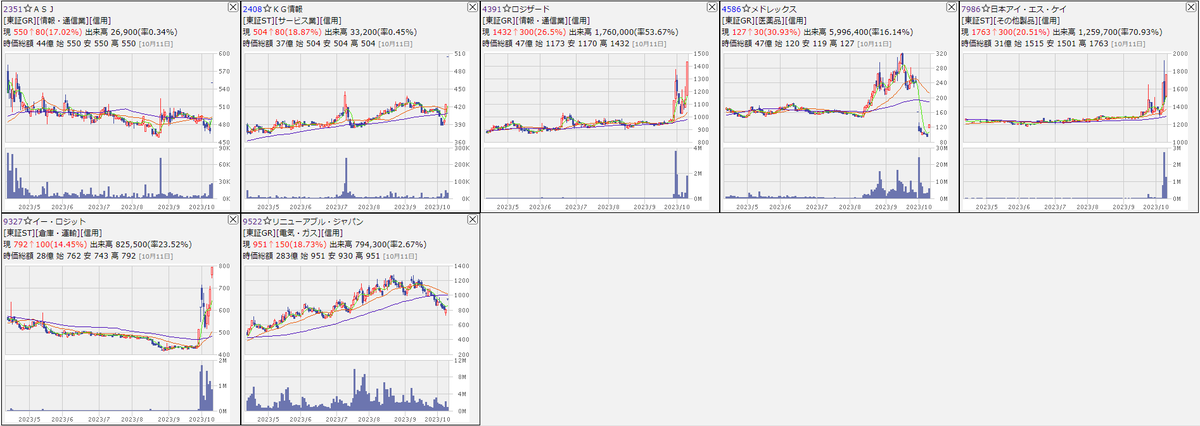Viewport: 1200px width, 426px height.
Task: Open ticker code 9522 link
Action: [x=253, y=220]
